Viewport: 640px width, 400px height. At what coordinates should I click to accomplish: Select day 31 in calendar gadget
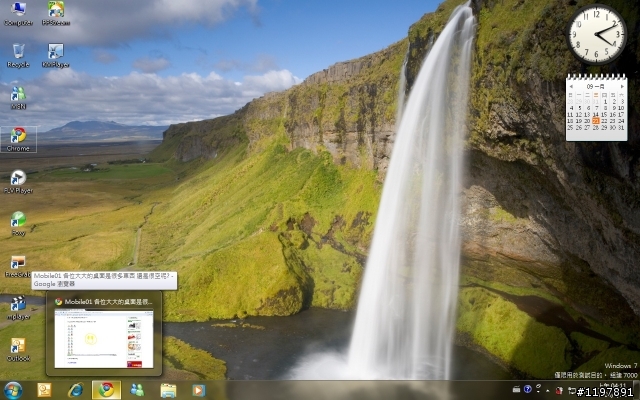point(621,127)
